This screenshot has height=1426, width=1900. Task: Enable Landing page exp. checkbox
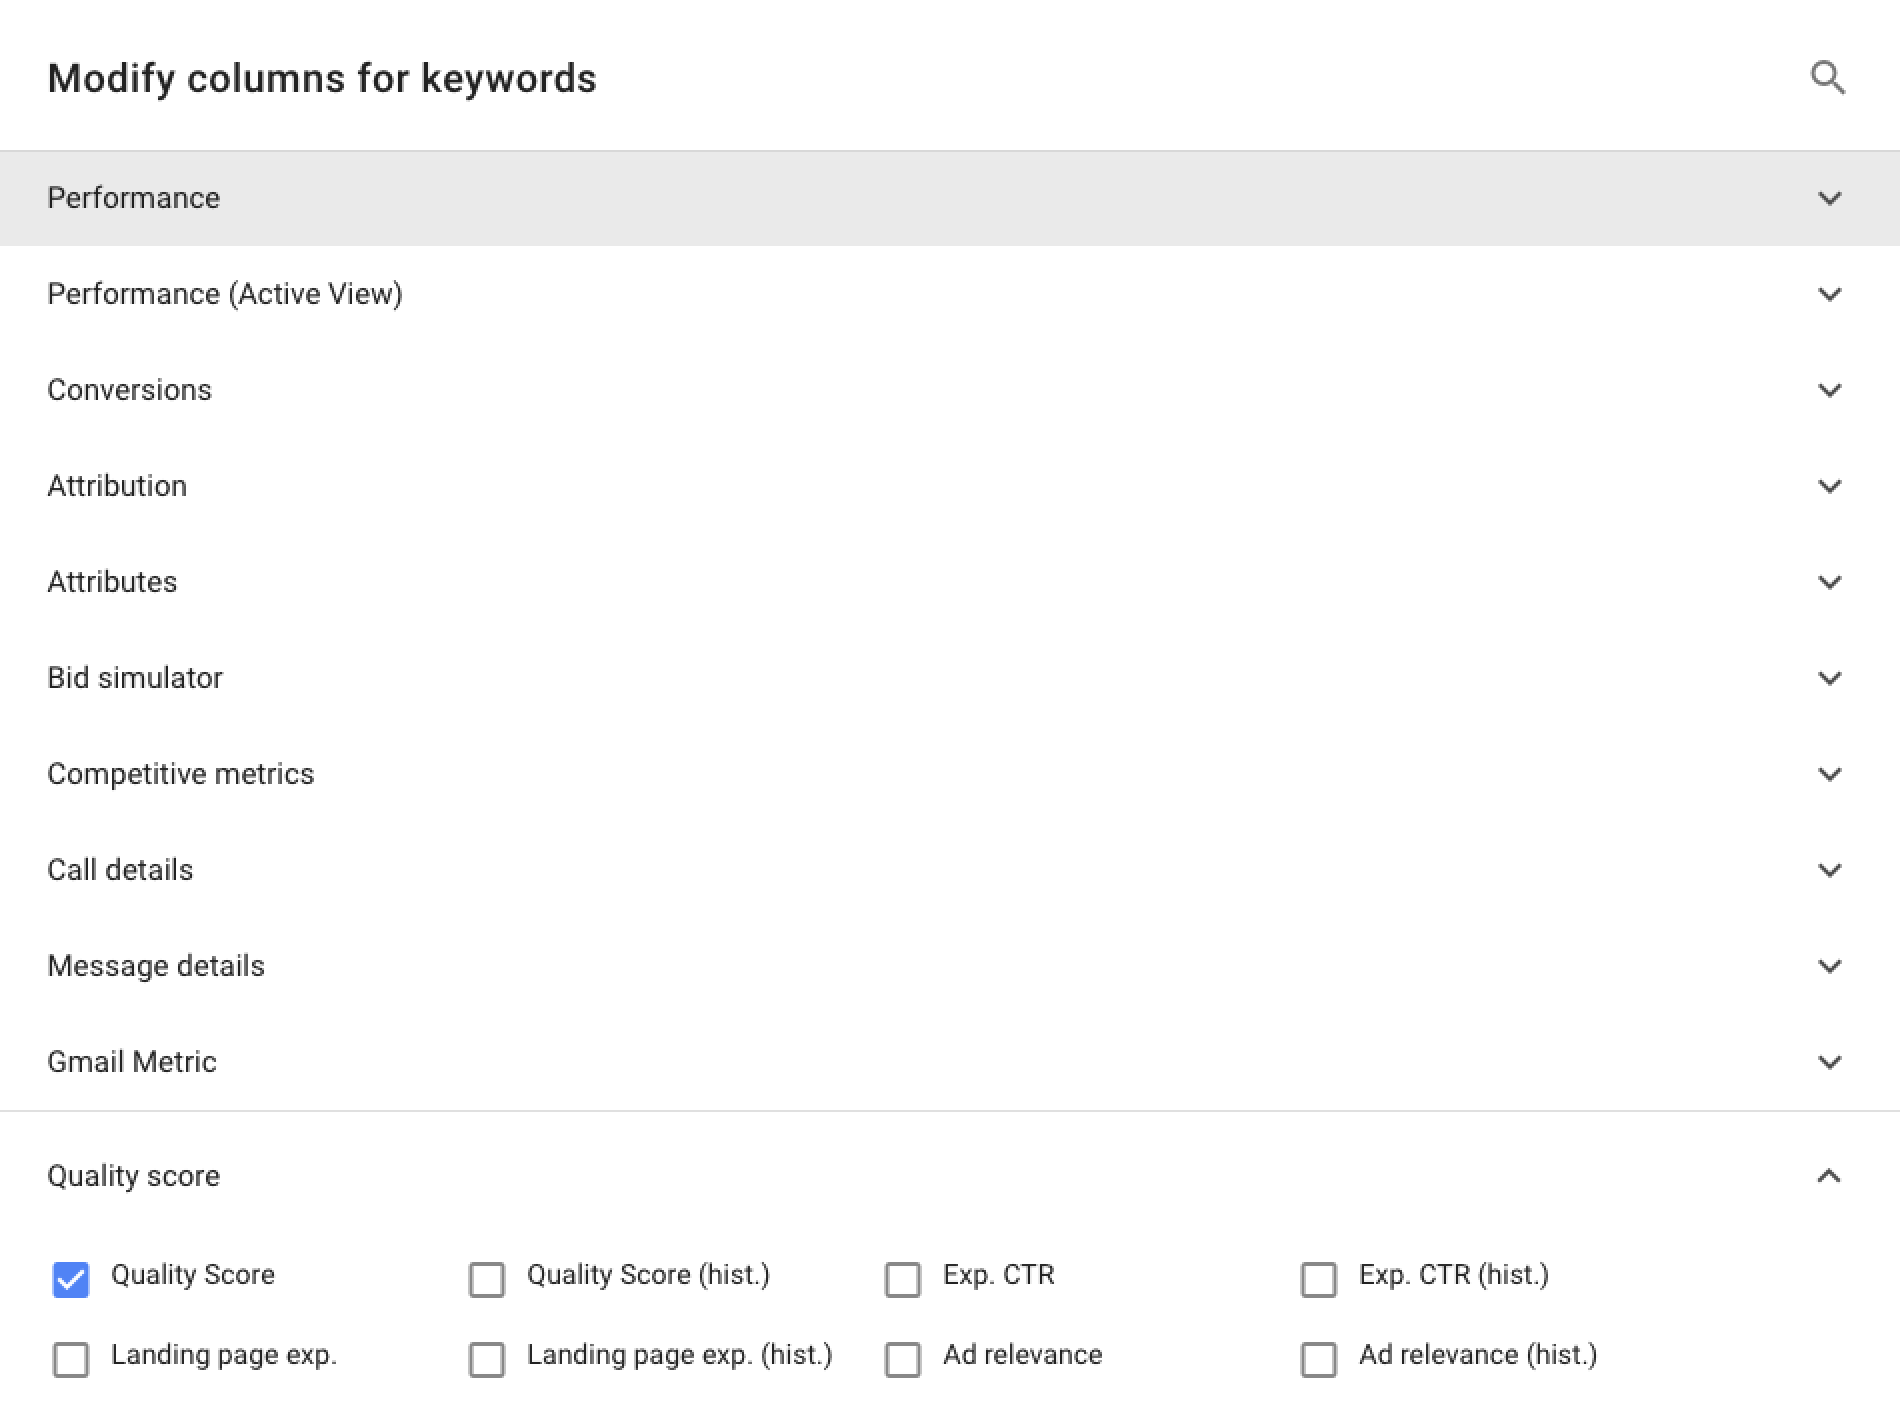(71, 1359)
